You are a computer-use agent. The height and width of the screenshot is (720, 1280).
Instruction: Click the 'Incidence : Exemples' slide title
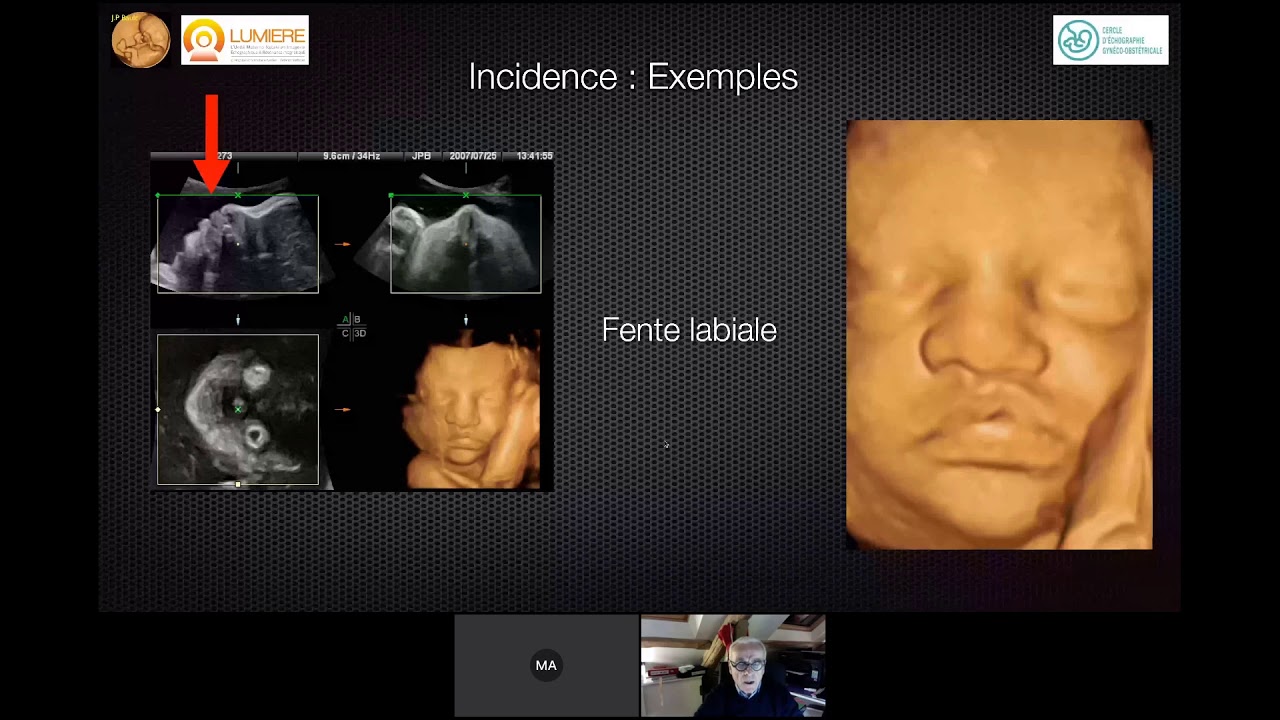[x=633, y=77]
